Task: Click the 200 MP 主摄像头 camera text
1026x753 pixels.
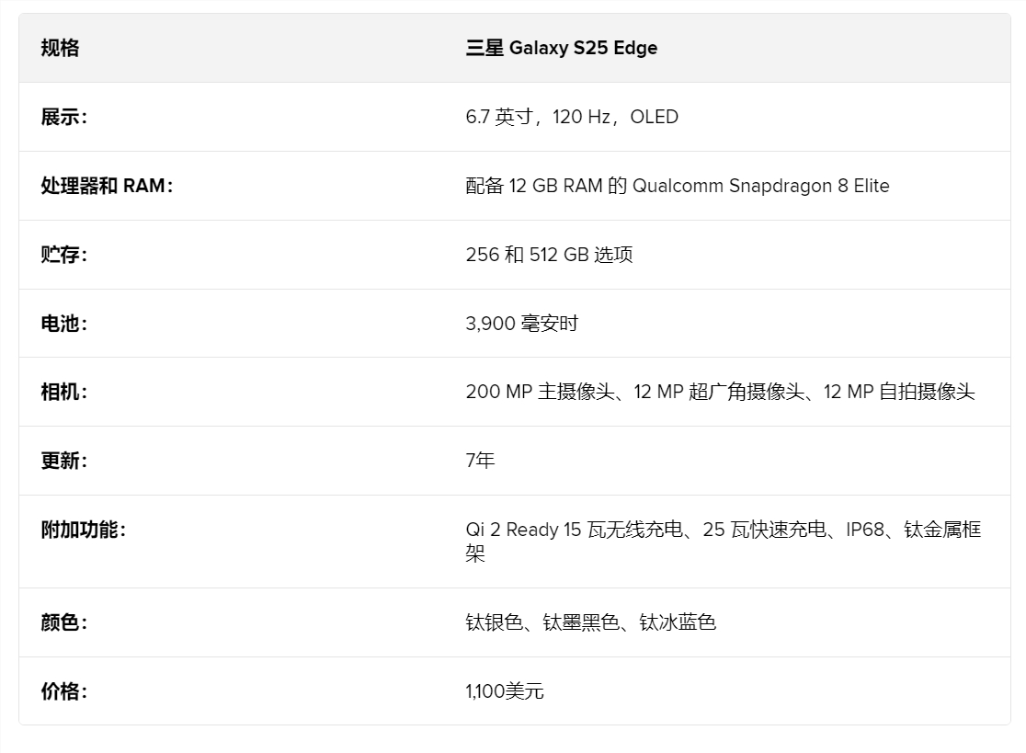Action: click(x=533, y=392)
